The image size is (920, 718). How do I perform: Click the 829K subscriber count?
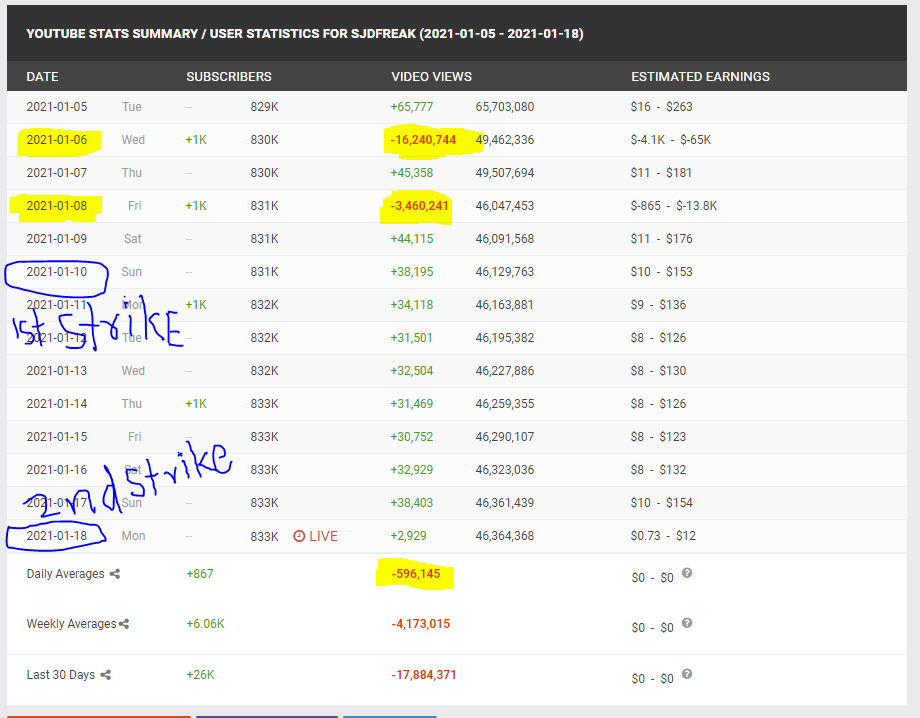265,107
